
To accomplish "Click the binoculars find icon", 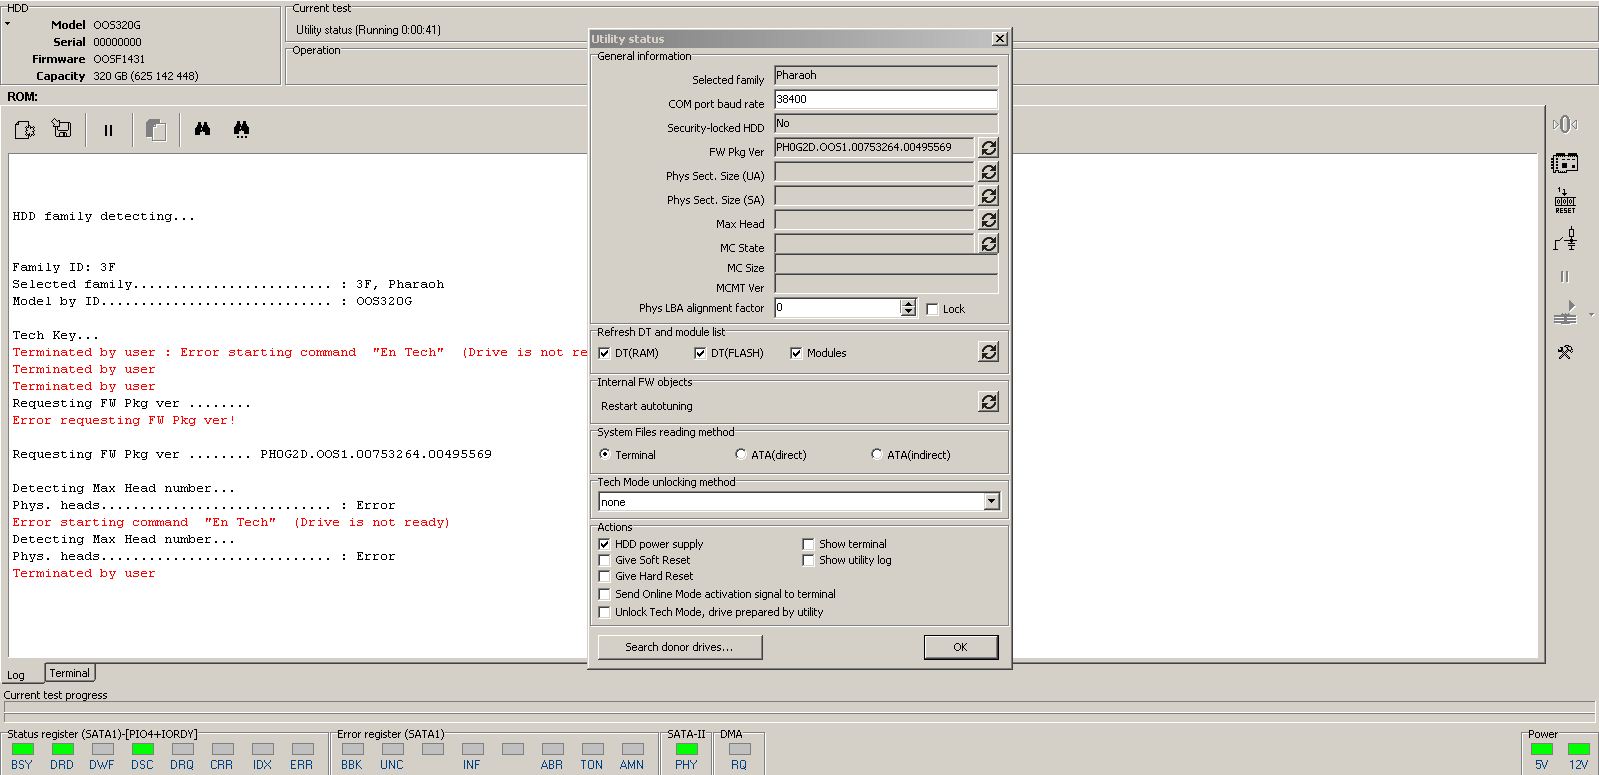I will coord(203,129).
